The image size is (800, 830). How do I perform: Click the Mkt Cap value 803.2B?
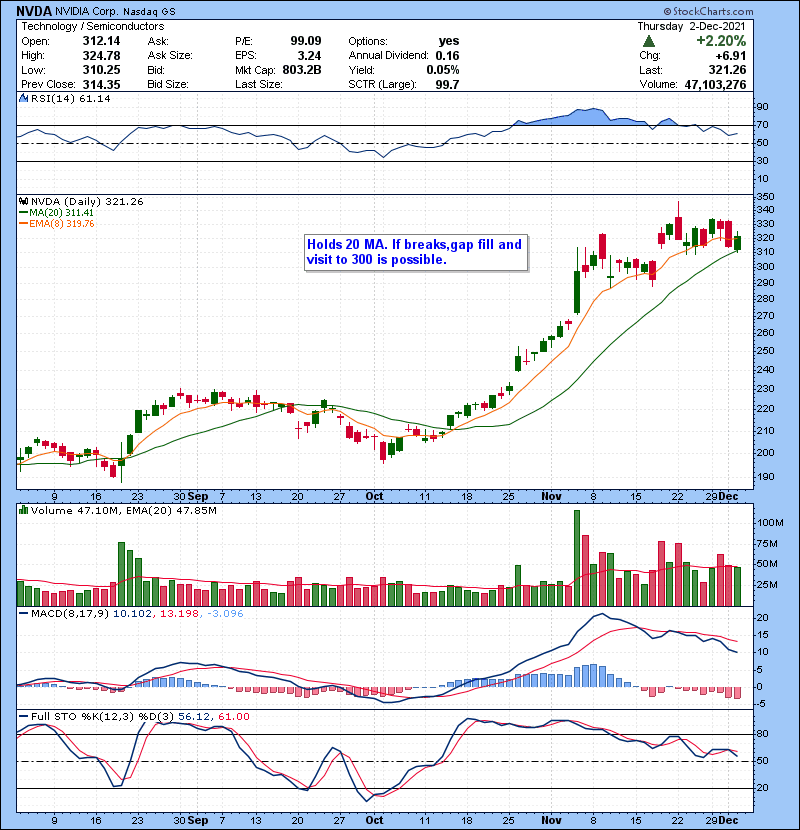[302, 70]
